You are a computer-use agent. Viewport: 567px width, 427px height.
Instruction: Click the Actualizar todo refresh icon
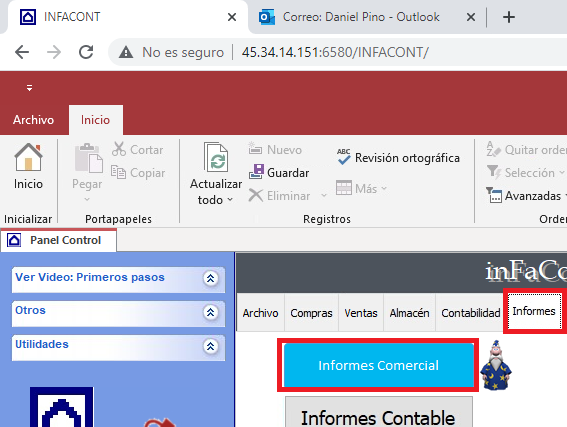pyautogui.click(x=216, y=157)
